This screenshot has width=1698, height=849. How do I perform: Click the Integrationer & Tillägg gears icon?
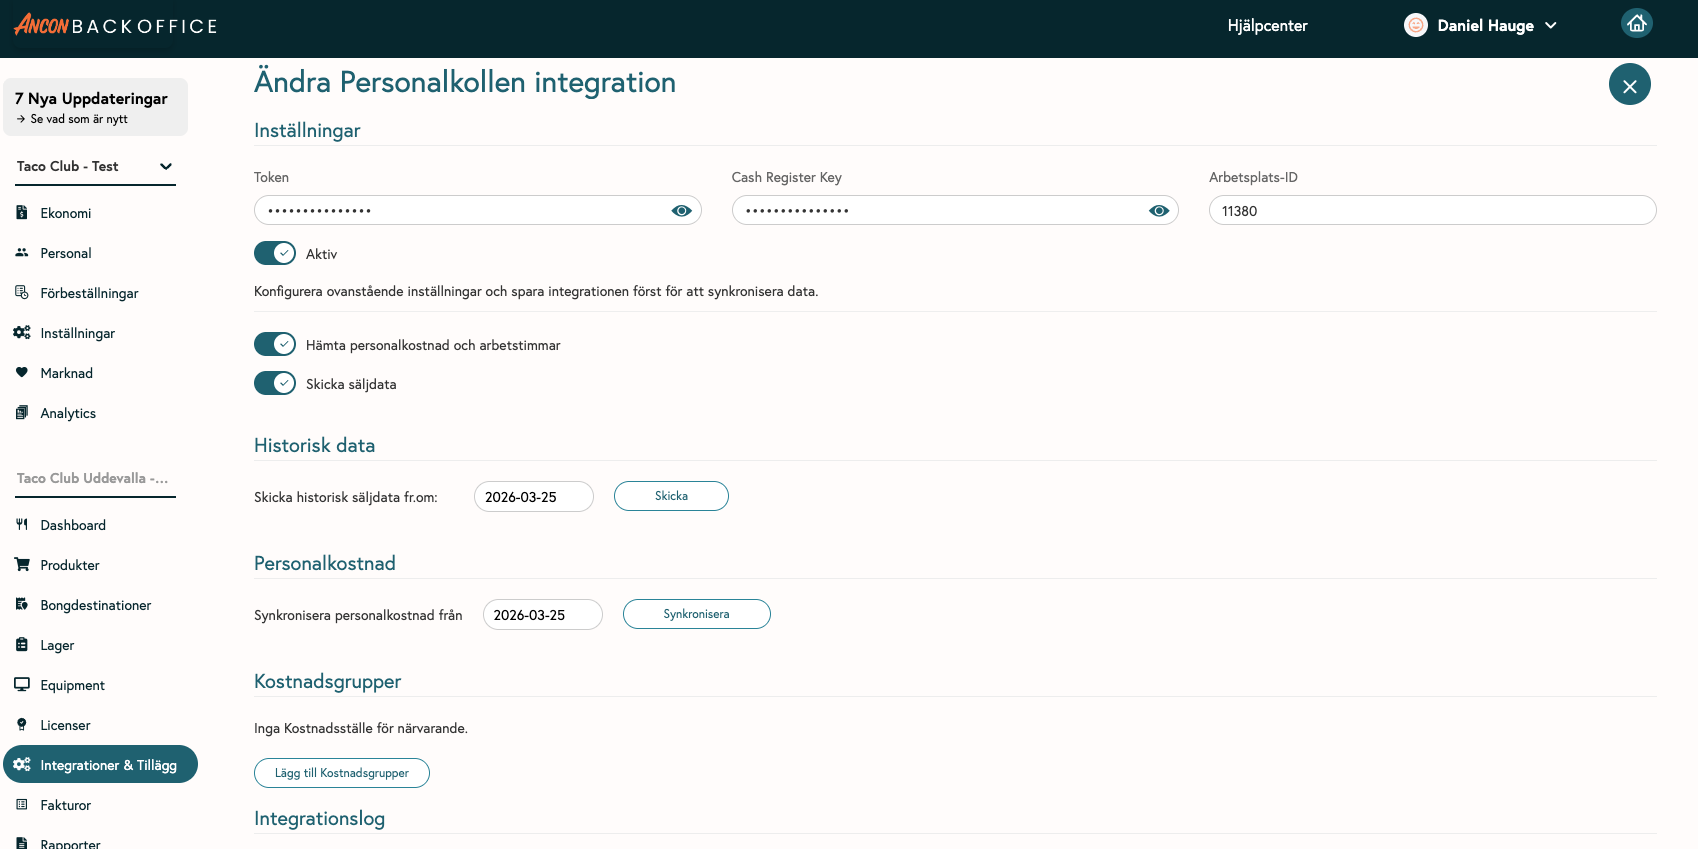click(22, 764)
